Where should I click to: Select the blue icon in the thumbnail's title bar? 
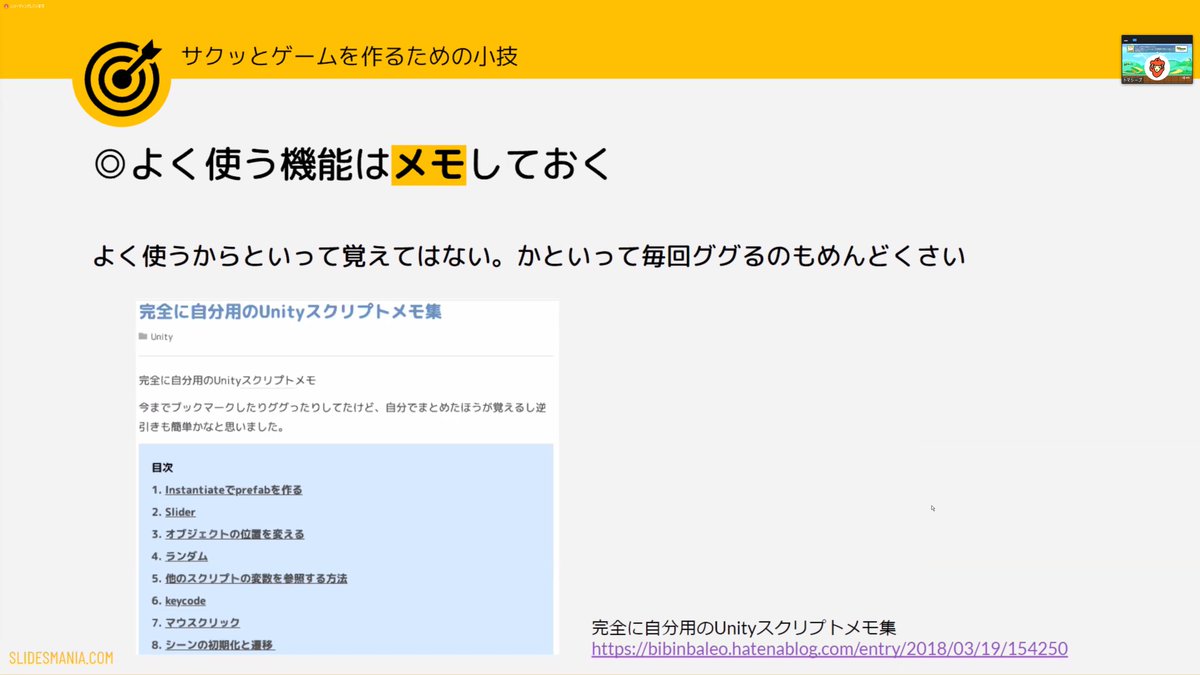1135,39
